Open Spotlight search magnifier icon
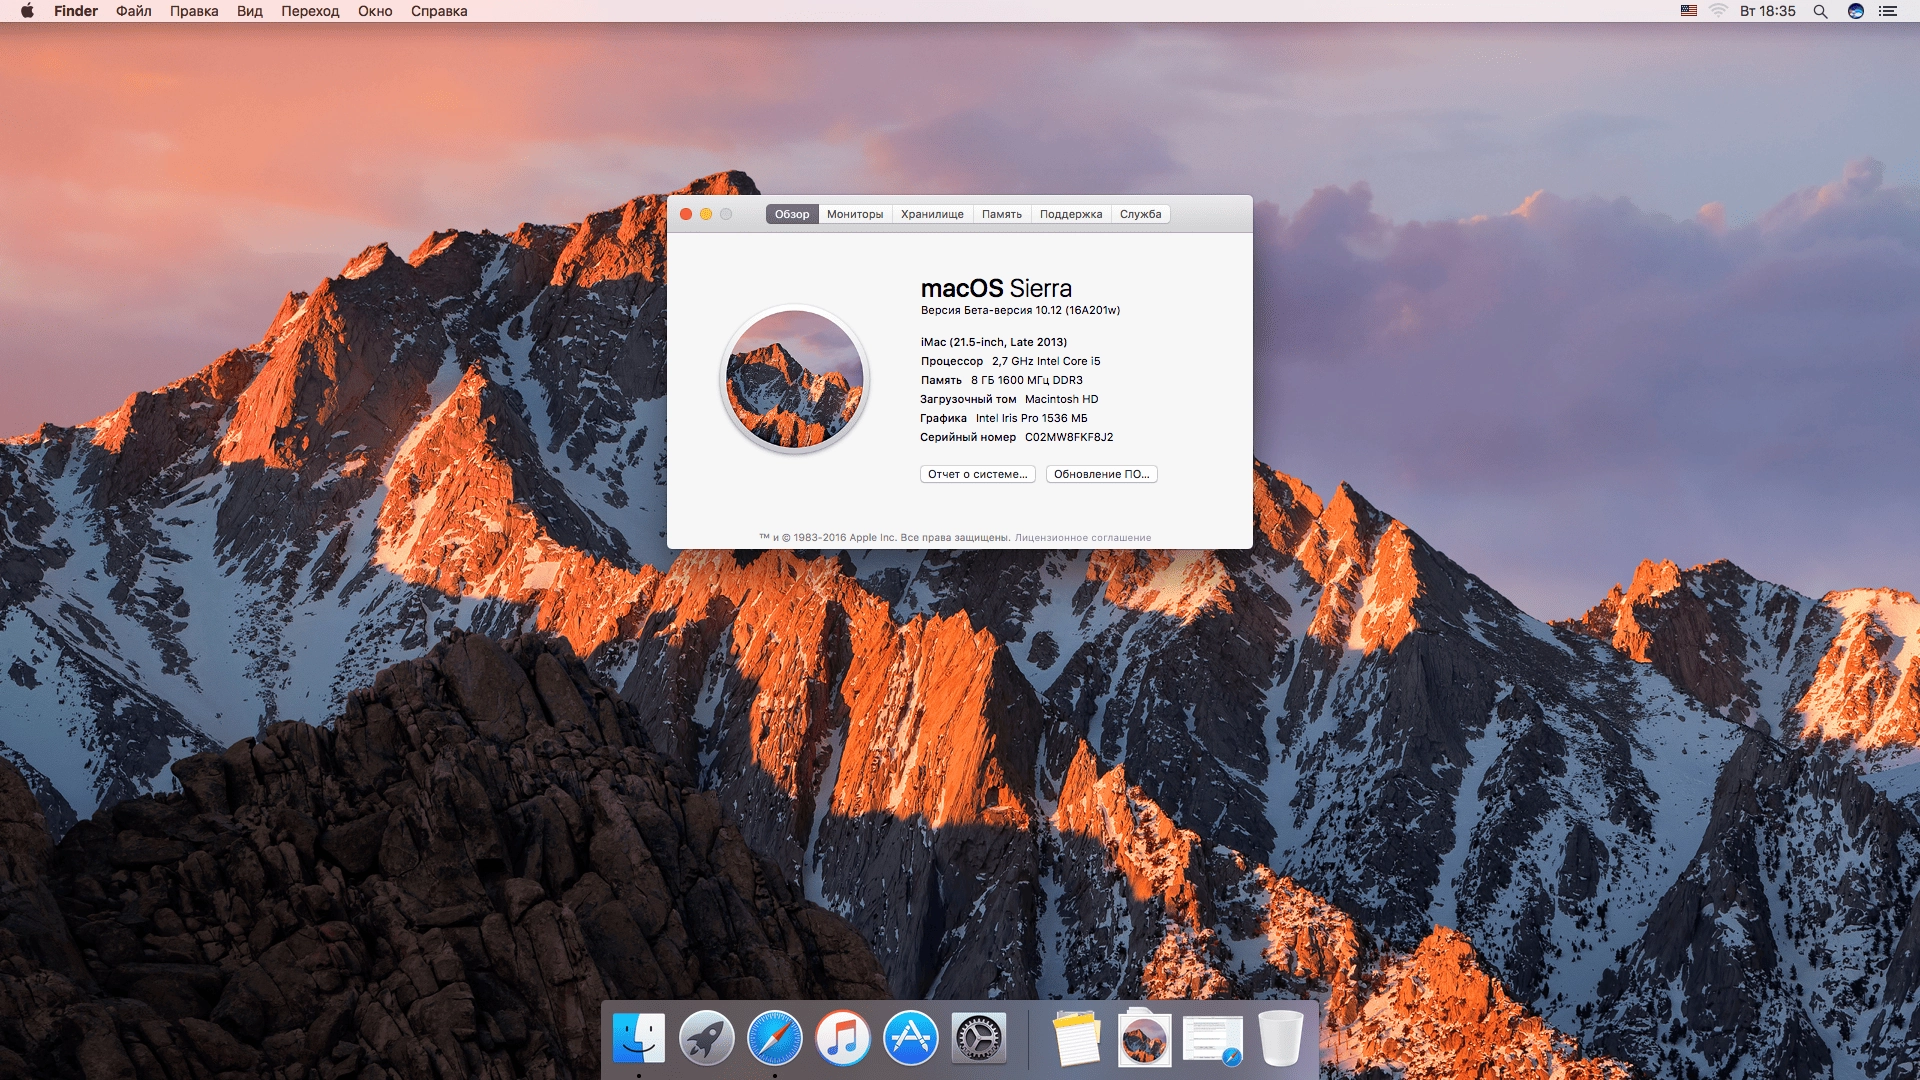Screen dimensions: 1920x1080 [x=1820, y=11]
